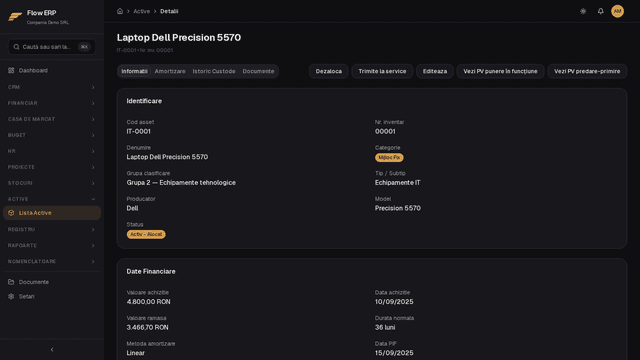Click Grupa 2 — Echipamente tehnologice text
640x360 pixels.
pyautogui.click(x=181, y=183)
